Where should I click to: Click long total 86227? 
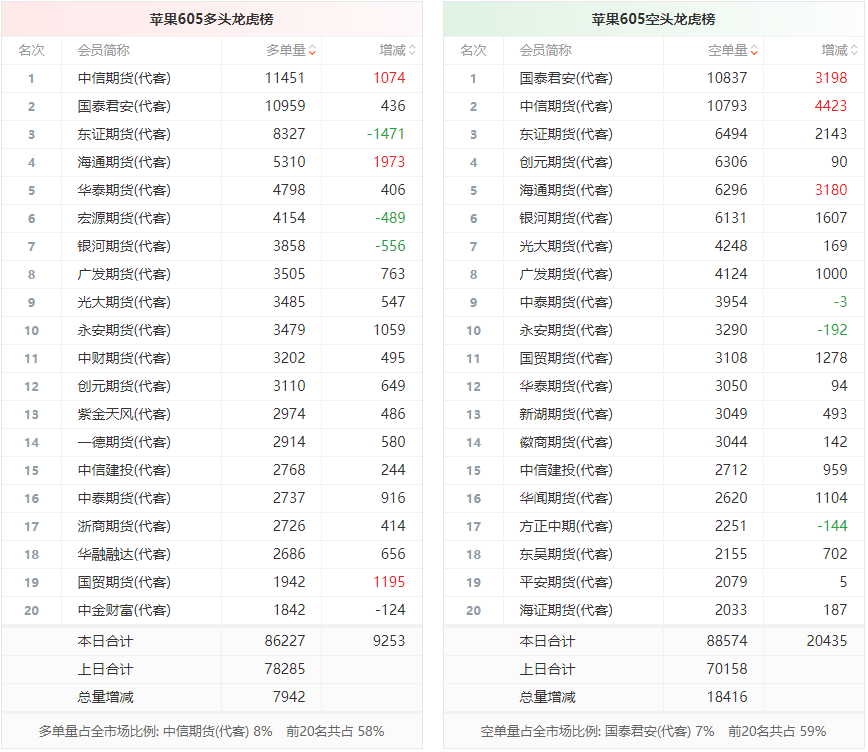coord(285,641)
